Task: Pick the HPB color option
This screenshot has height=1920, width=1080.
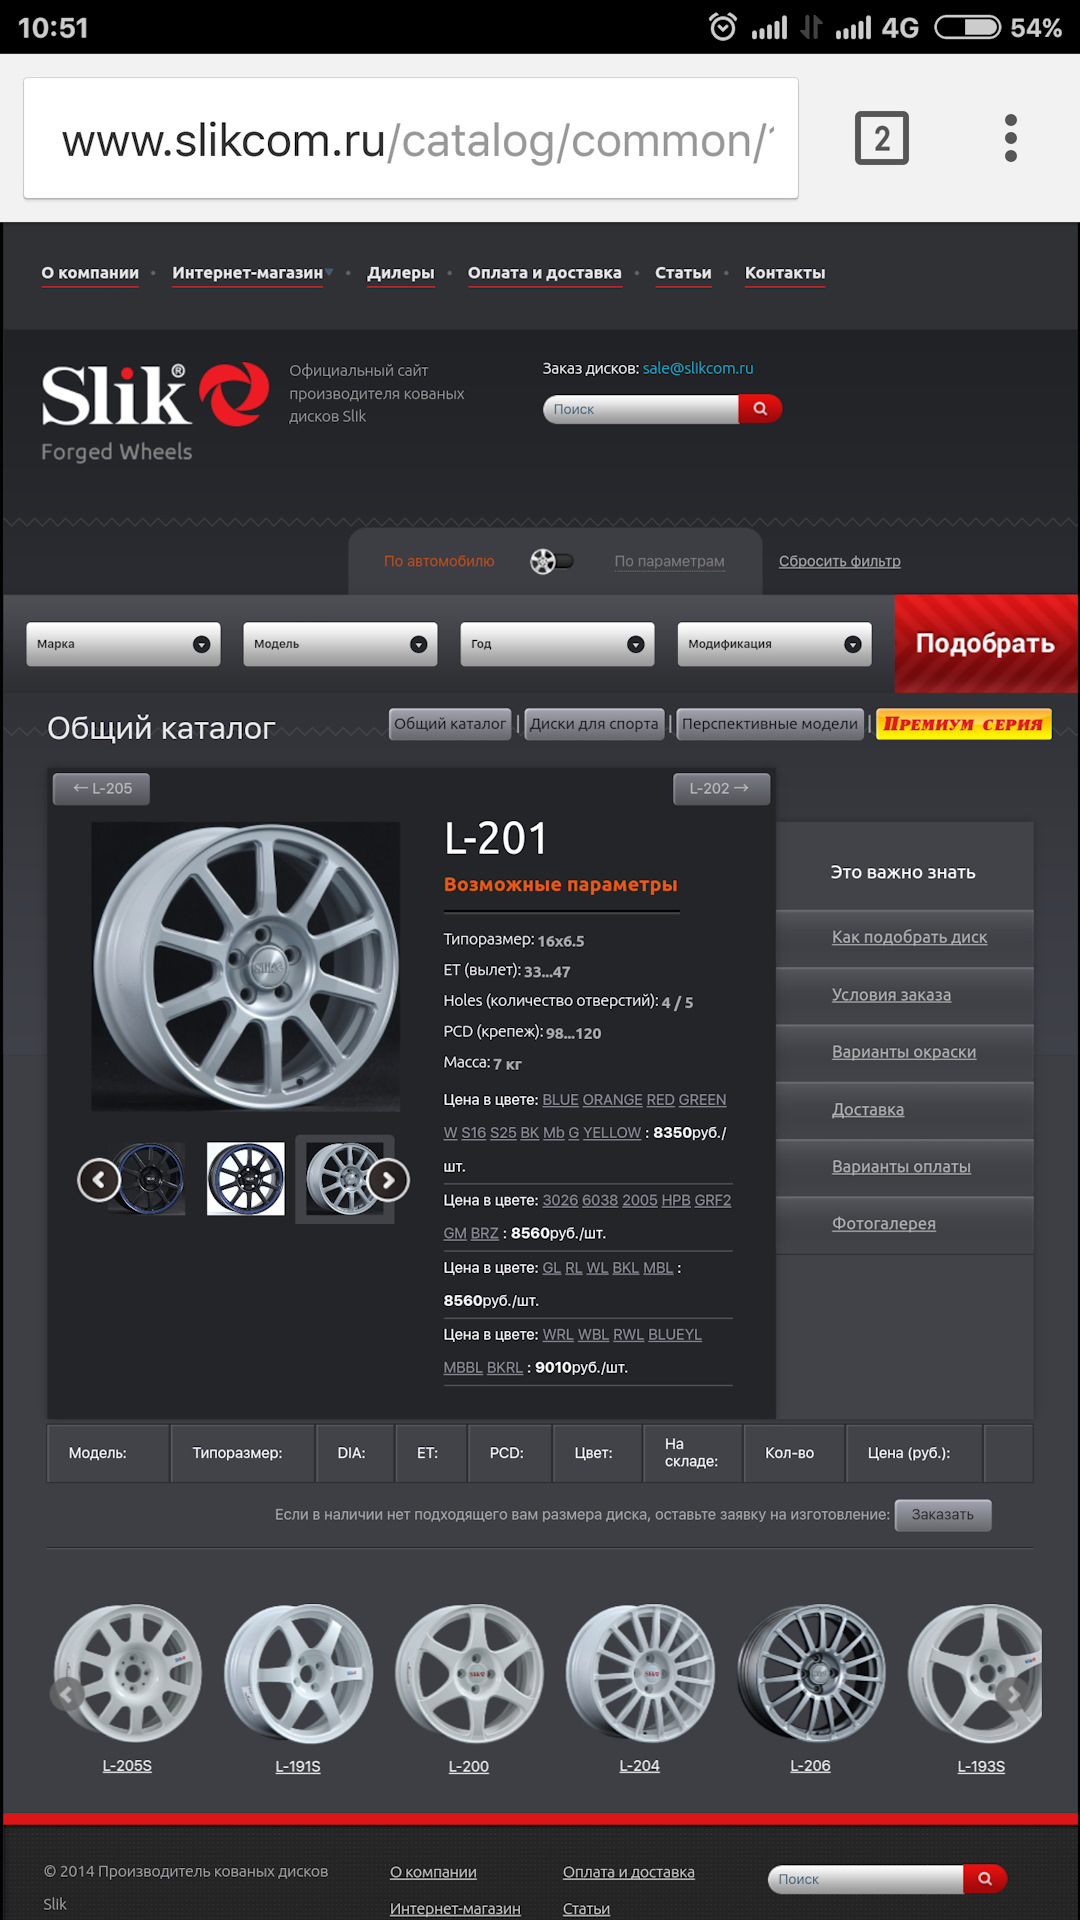Action: coord(676,1200)
